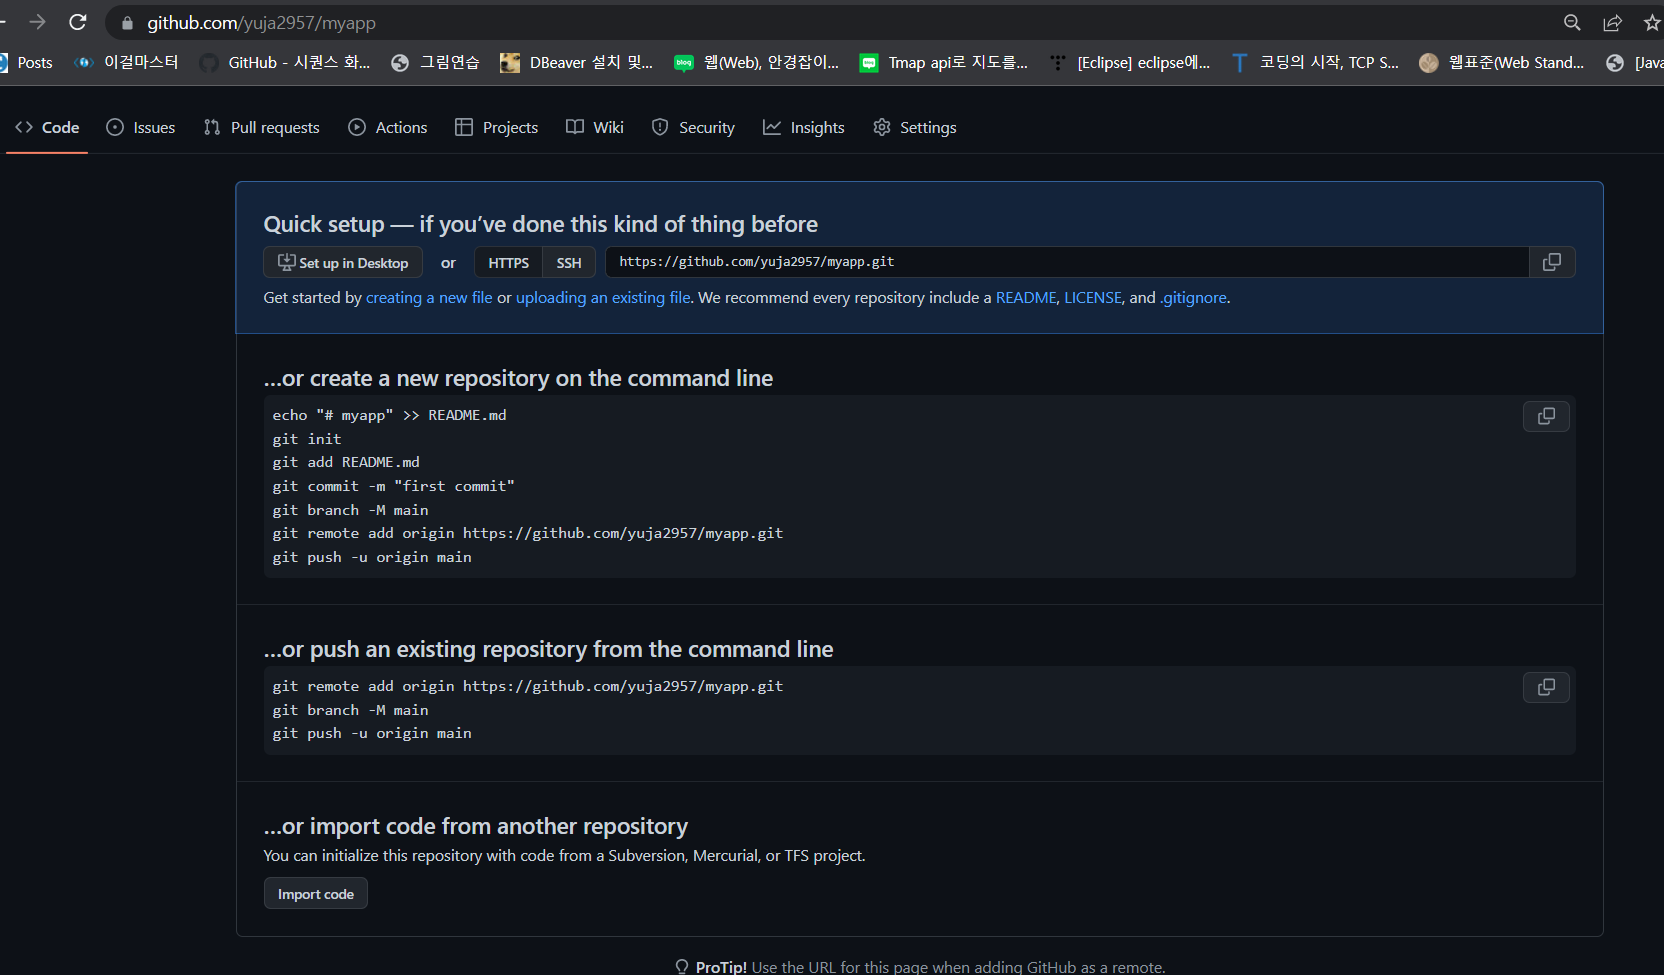Open the README link
This screenshot has height=975, width=1664.
coord(1026,298)
